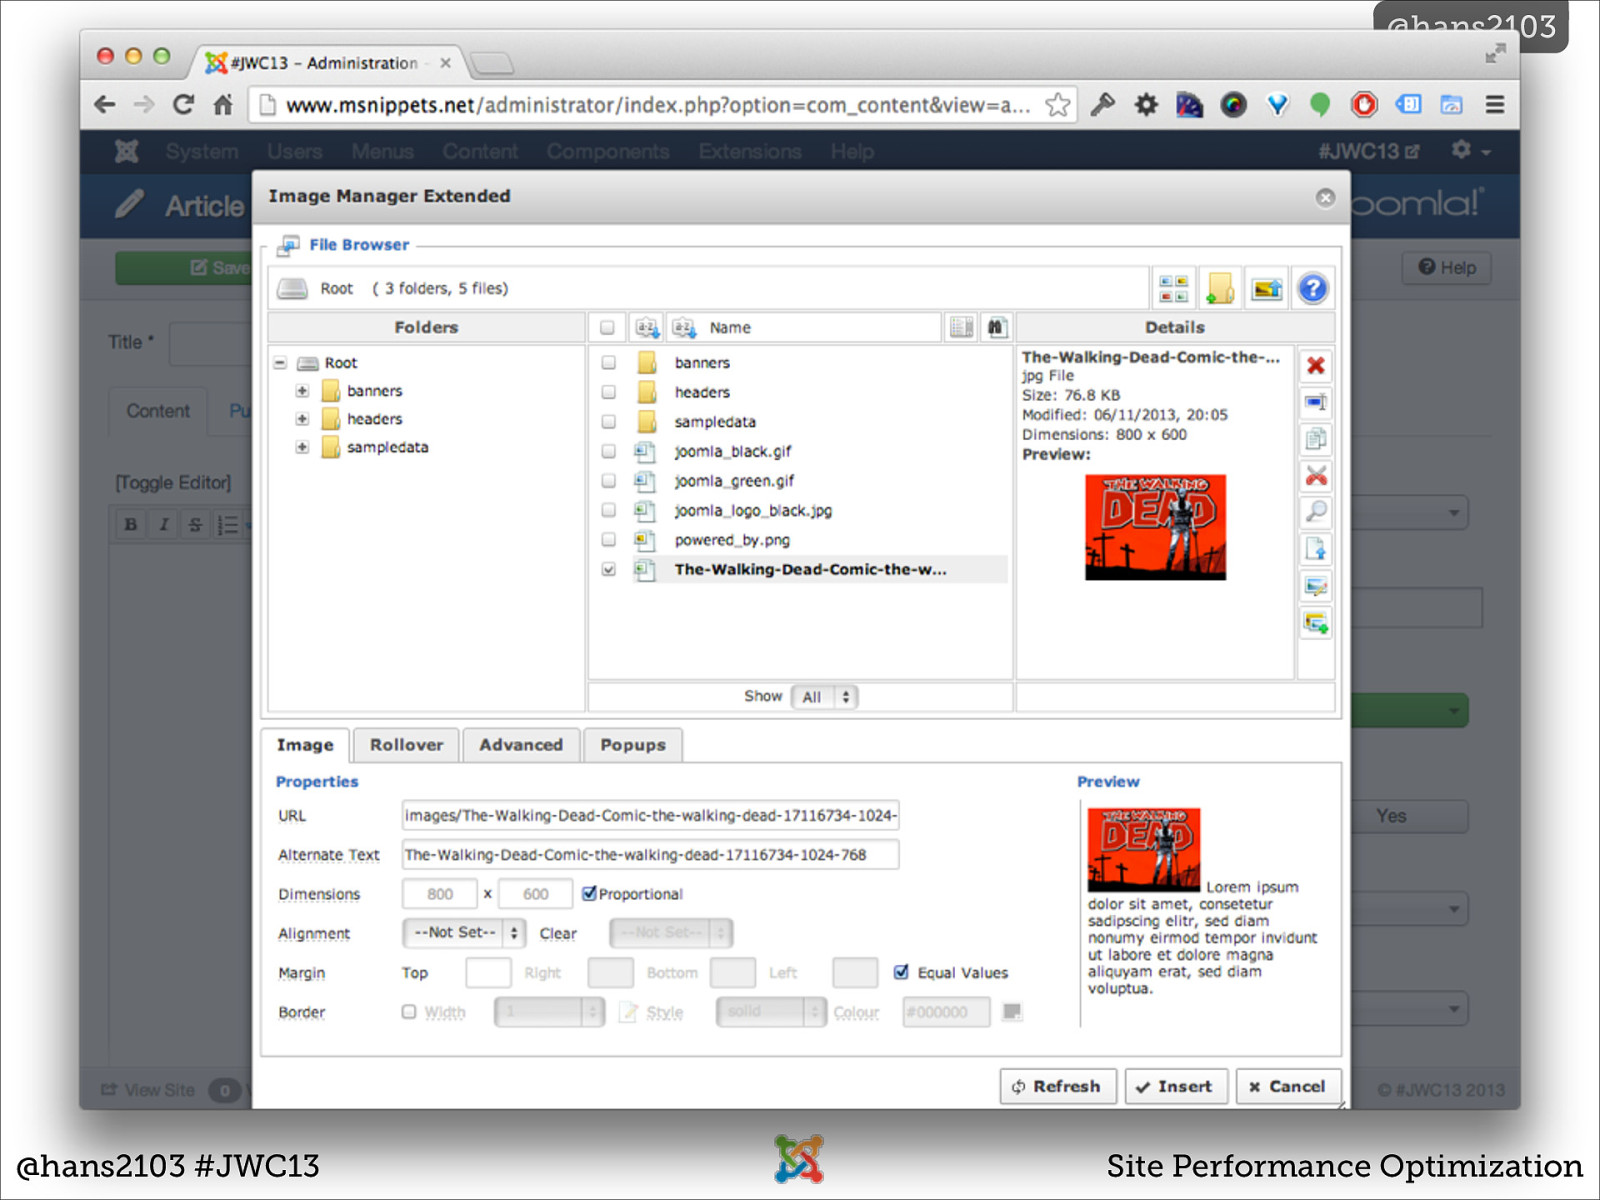1600x1200 pixels.
Task: Enable the Border checkbox
Action: coord(409,1011)
